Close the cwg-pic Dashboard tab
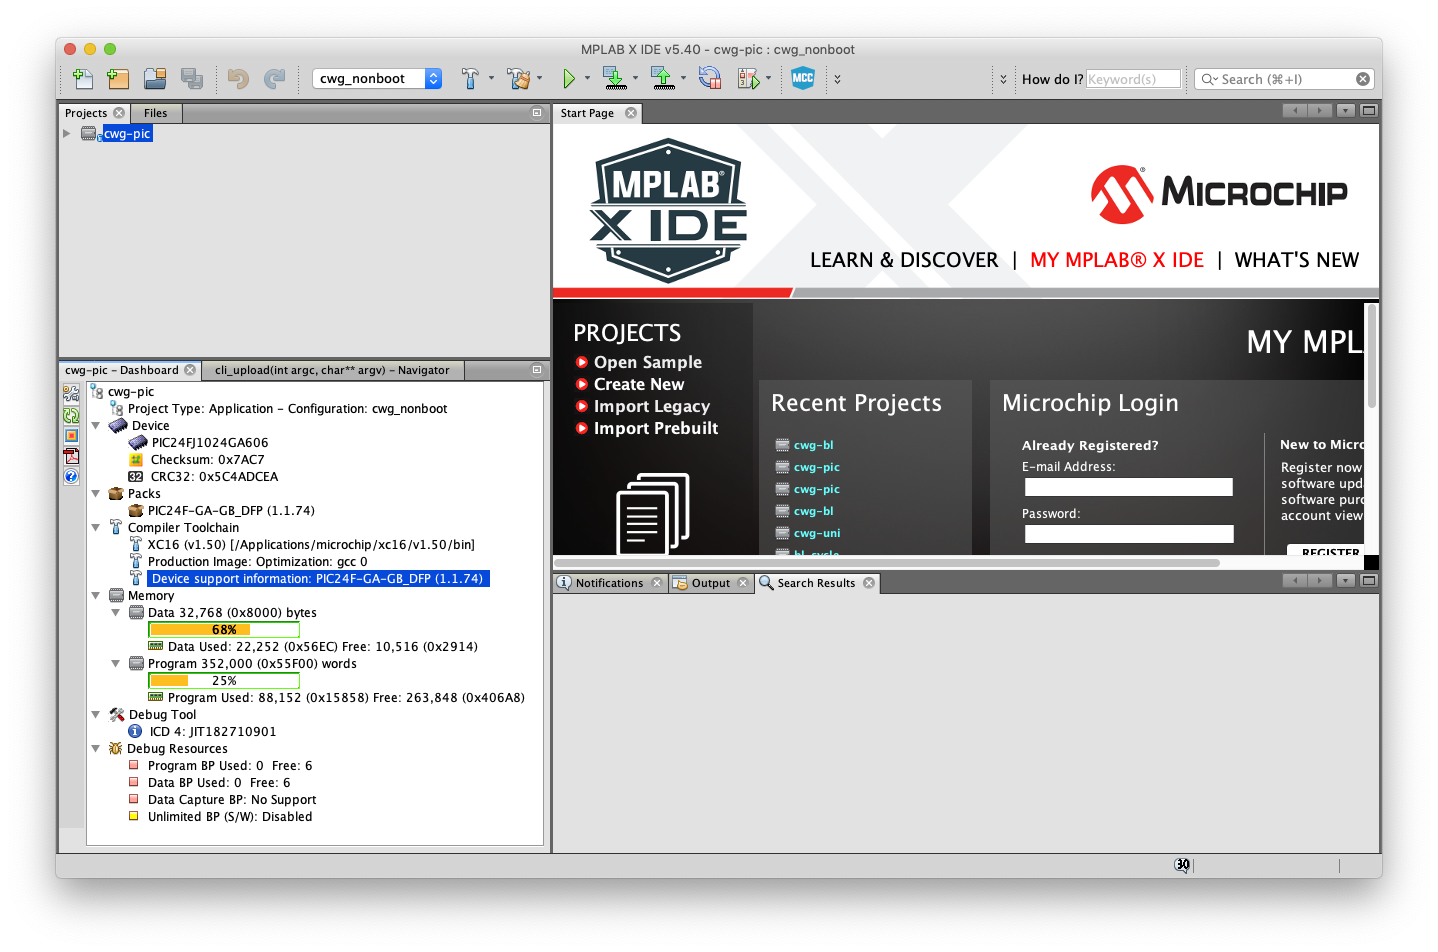Screen dimensions: 1438x952 coord(190,370)
